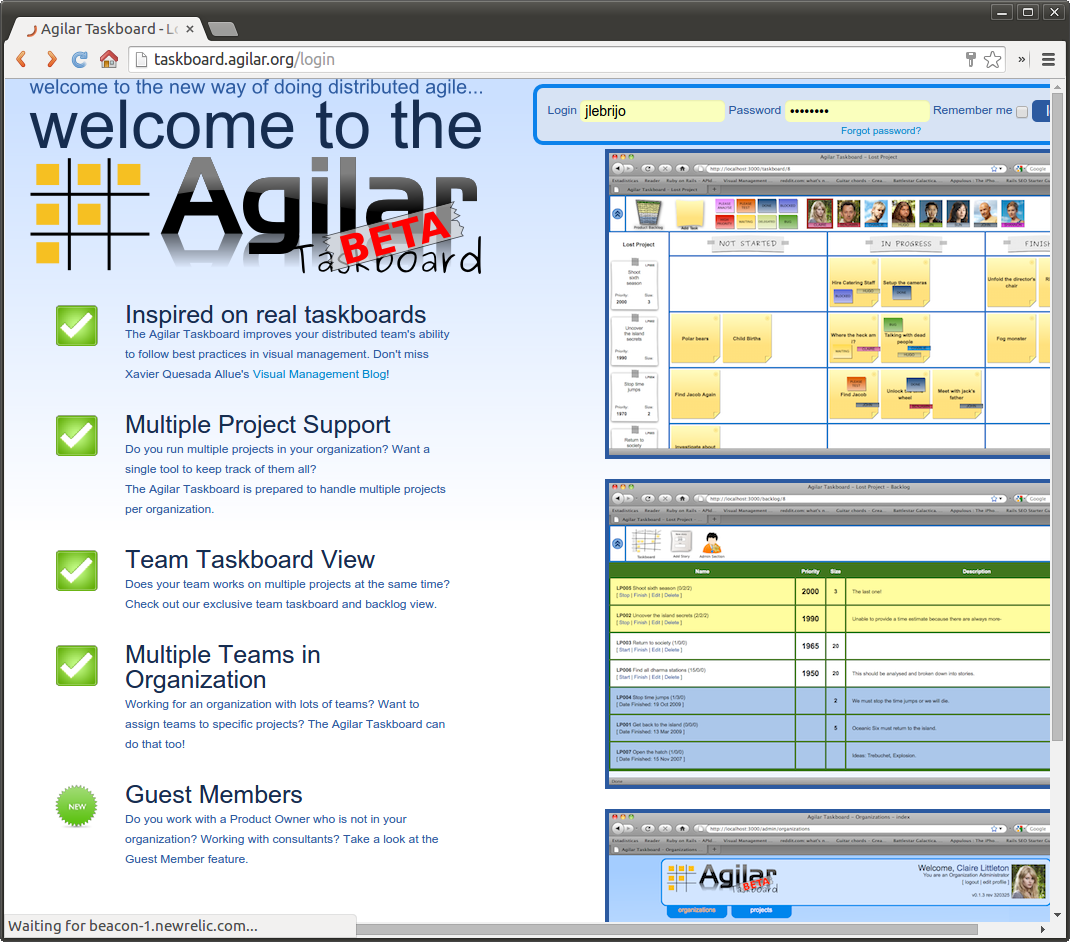Open the Forgot password? link
Viewport: 1070px width, 942px height.
[880, 130]
